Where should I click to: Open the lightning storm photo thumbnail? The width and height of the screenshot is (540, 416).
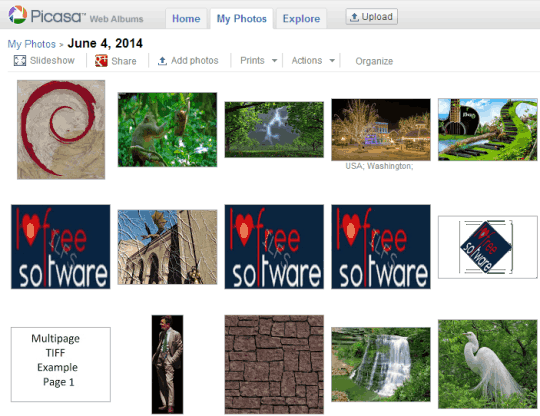click(x=274, y=129)
